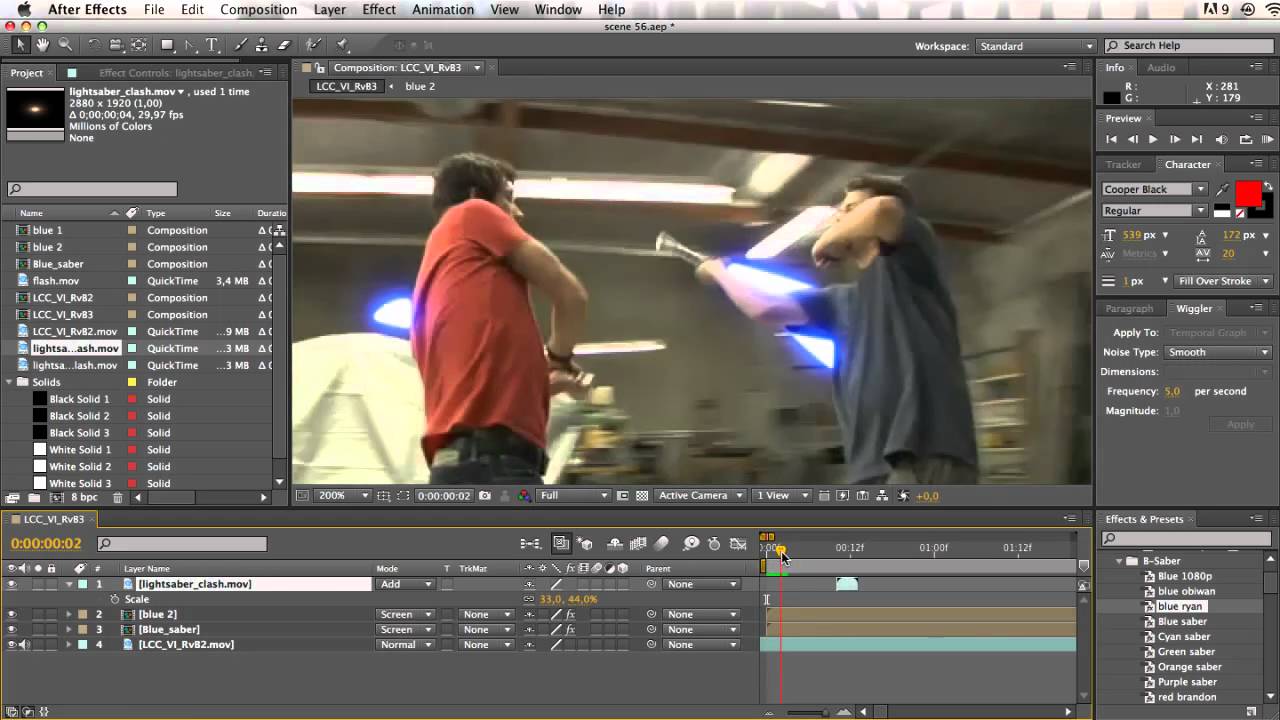This screenshot has height=720, width=1280.
Task: Open Normal blending mode dropdown
Action: 405,644
